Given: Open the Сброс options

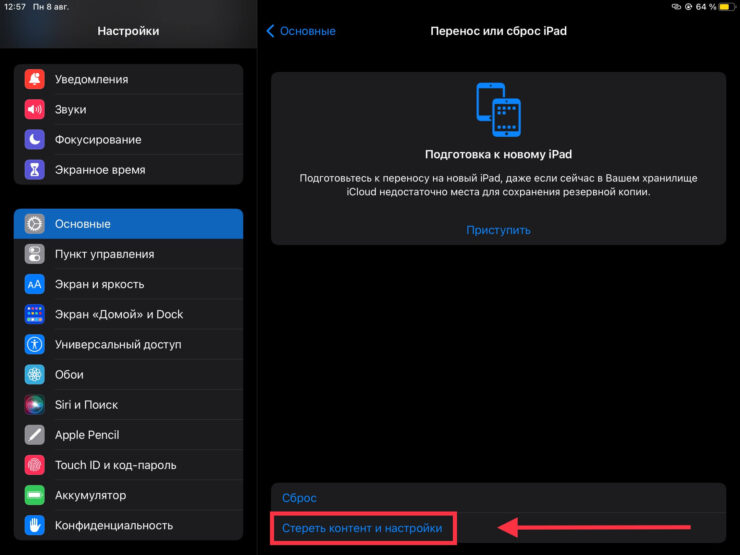Looking at the screenshot, I should [x=299, y=498].
